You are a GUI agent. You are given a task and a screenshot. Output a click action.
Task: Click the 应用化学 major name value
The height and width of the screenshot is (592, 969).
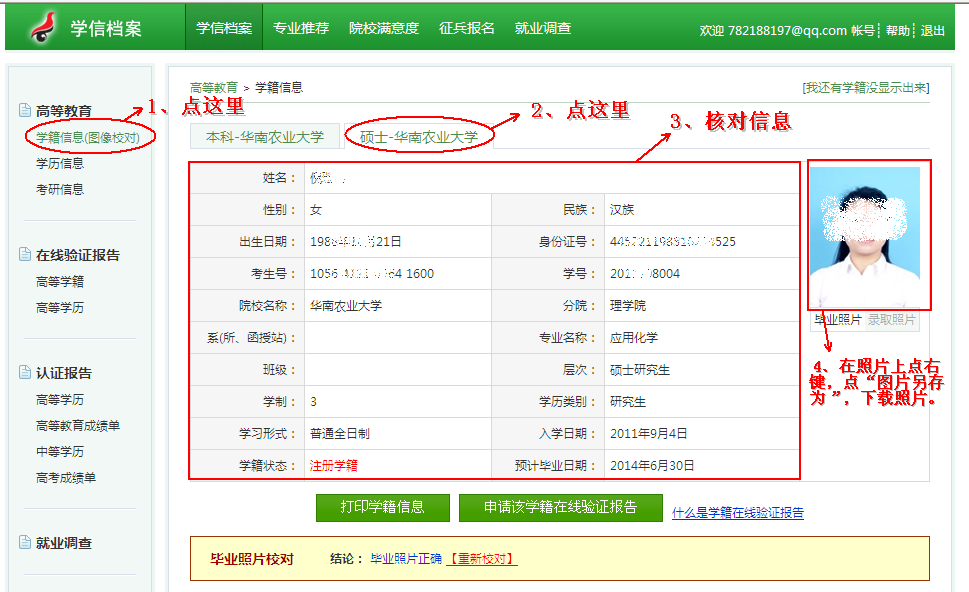[634, 337]
